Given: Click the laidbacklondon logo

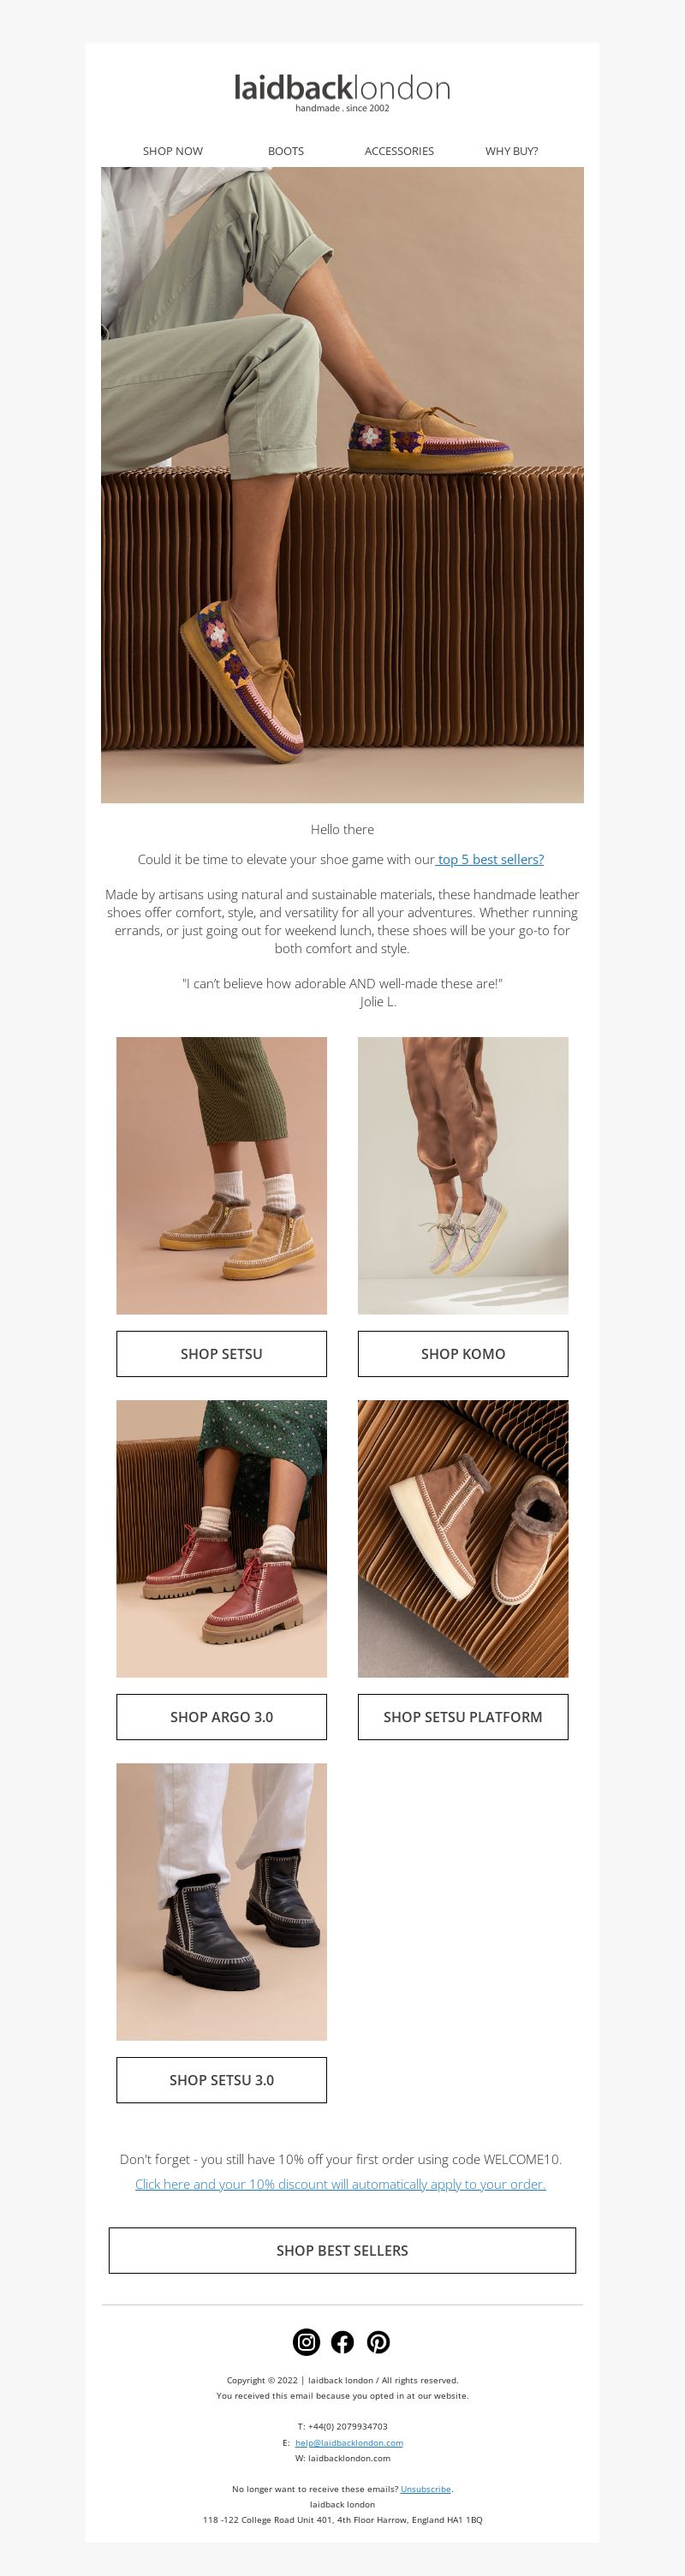Looking at the screenshot, I should (x=342, y=91).
